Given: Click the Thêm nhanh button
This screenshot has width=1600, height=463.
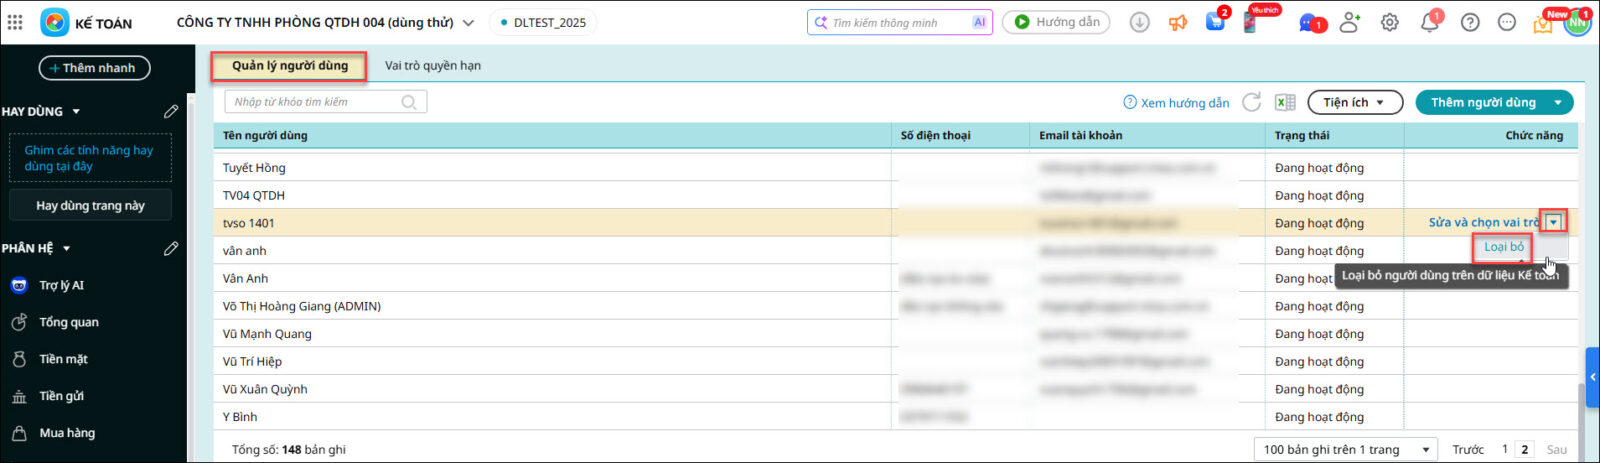Looking at the screenshot, I should [95, 68].
